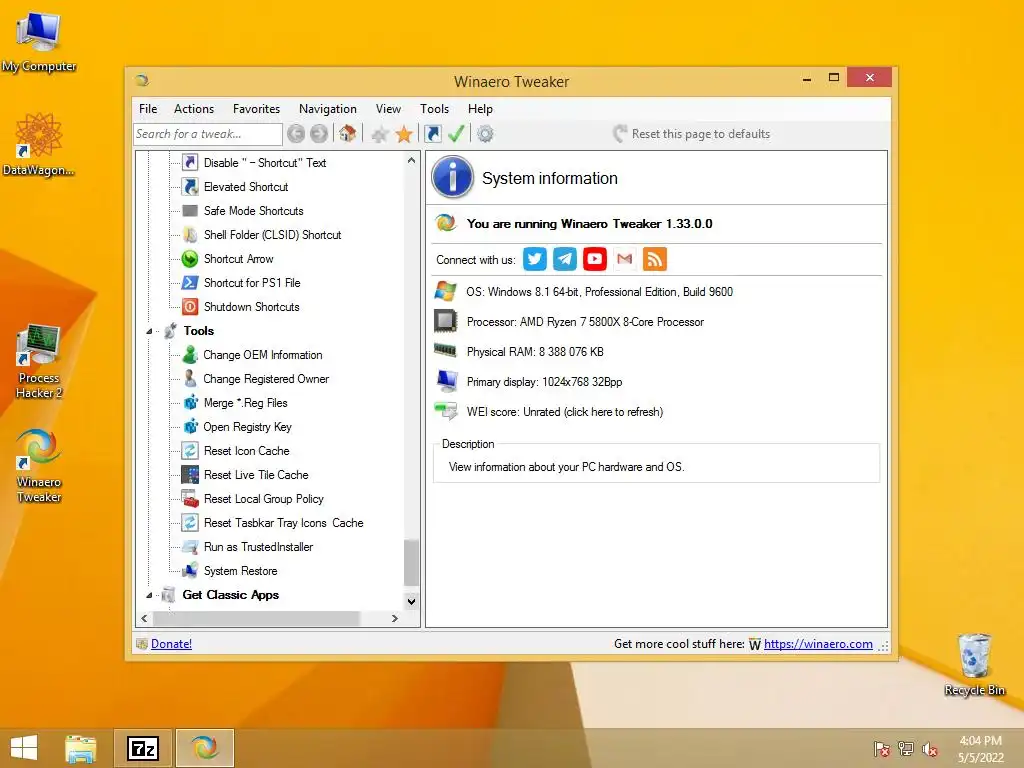Viewport: 1024px width, 768px height.
Task: Select Reset Live Tile Cache
Action: (256, 475)
